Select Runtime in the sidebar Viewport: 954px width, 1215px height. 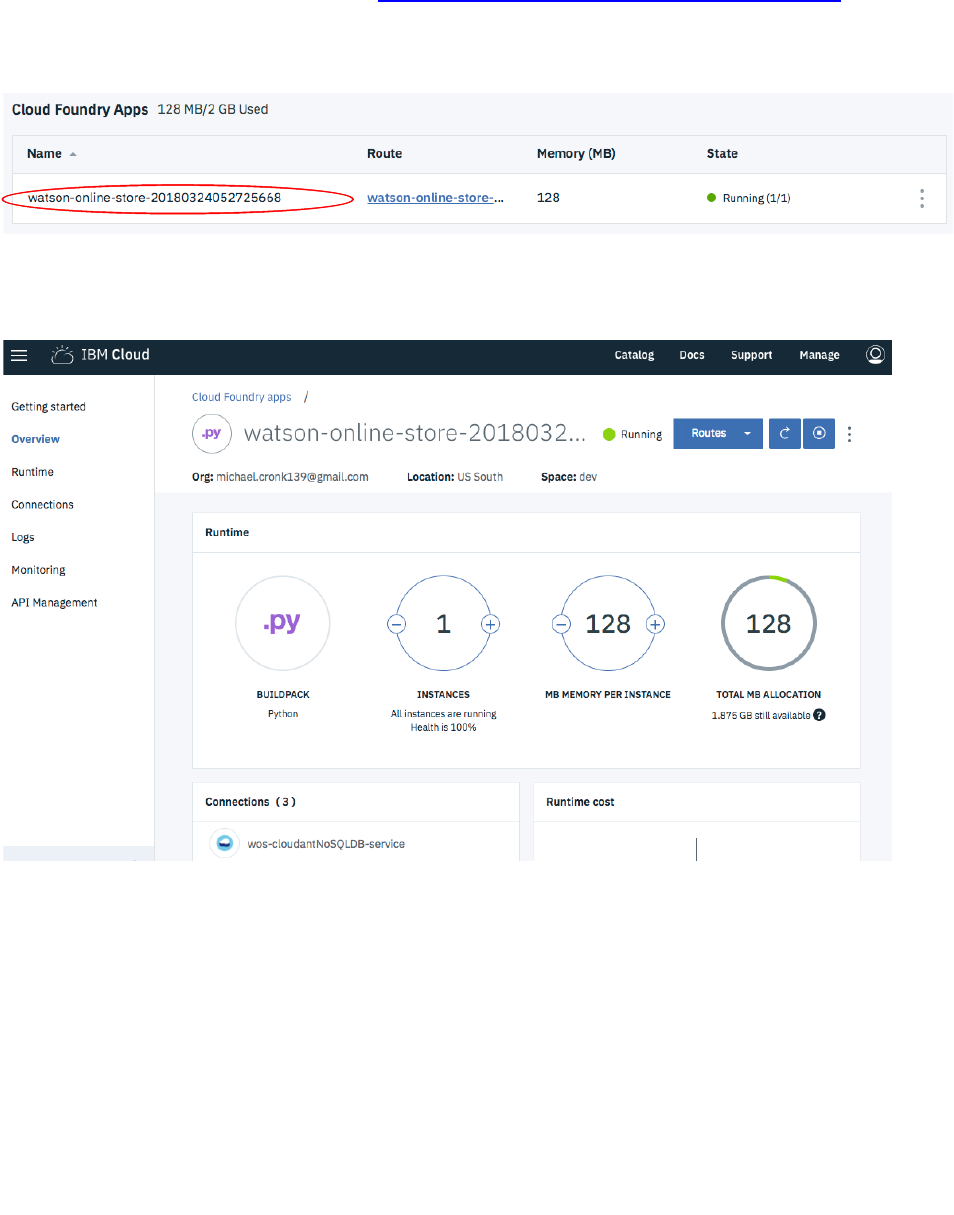click(32, 472)
